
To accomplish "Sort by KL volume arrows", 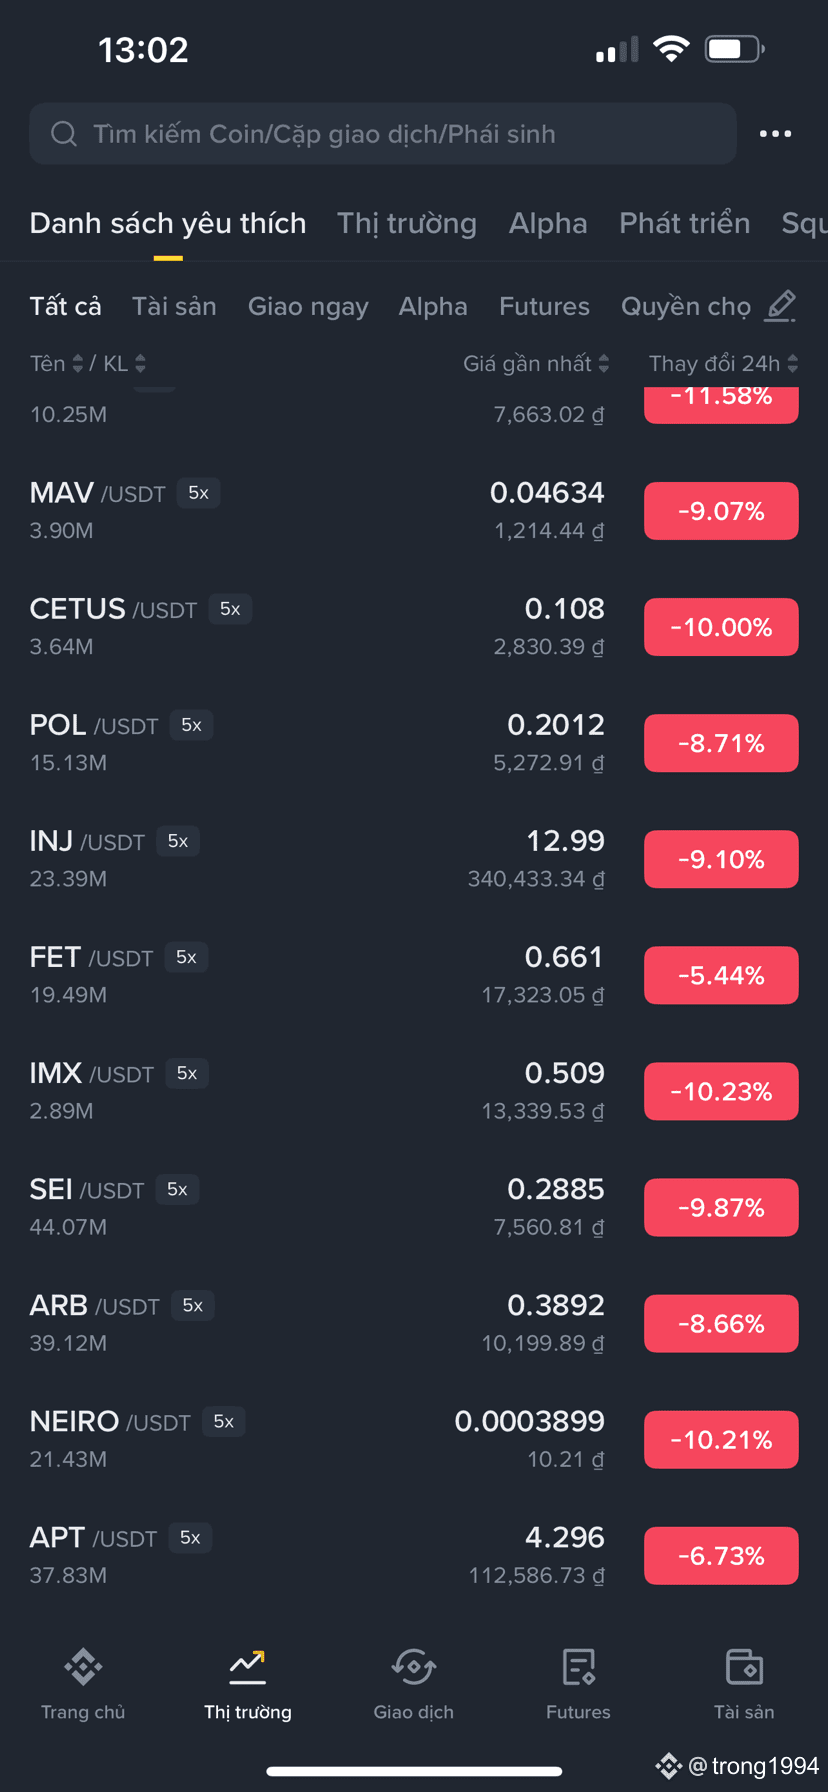I will 140,364.
